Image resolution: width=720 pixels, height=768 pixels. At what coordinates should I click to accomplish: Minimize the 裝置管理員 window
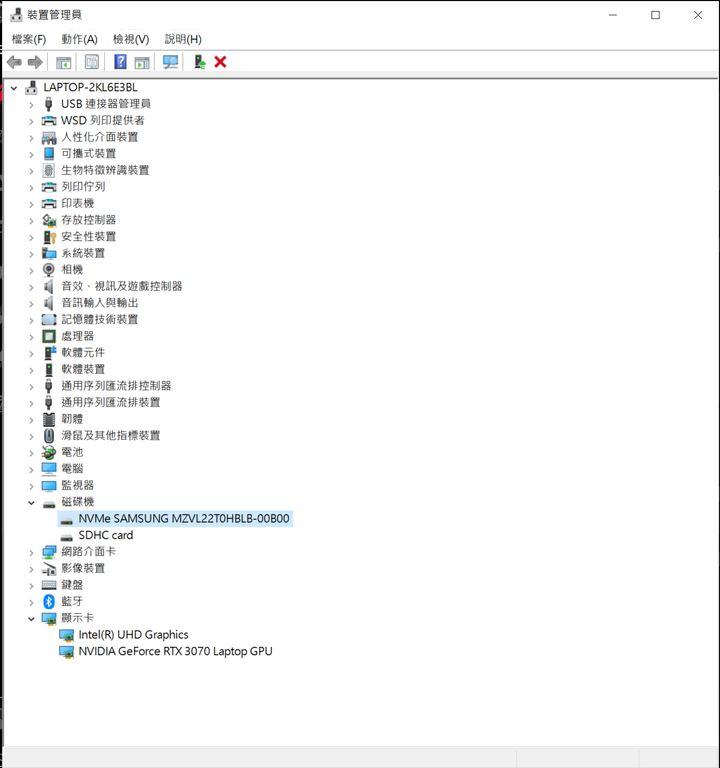click(x=613, y=15)
